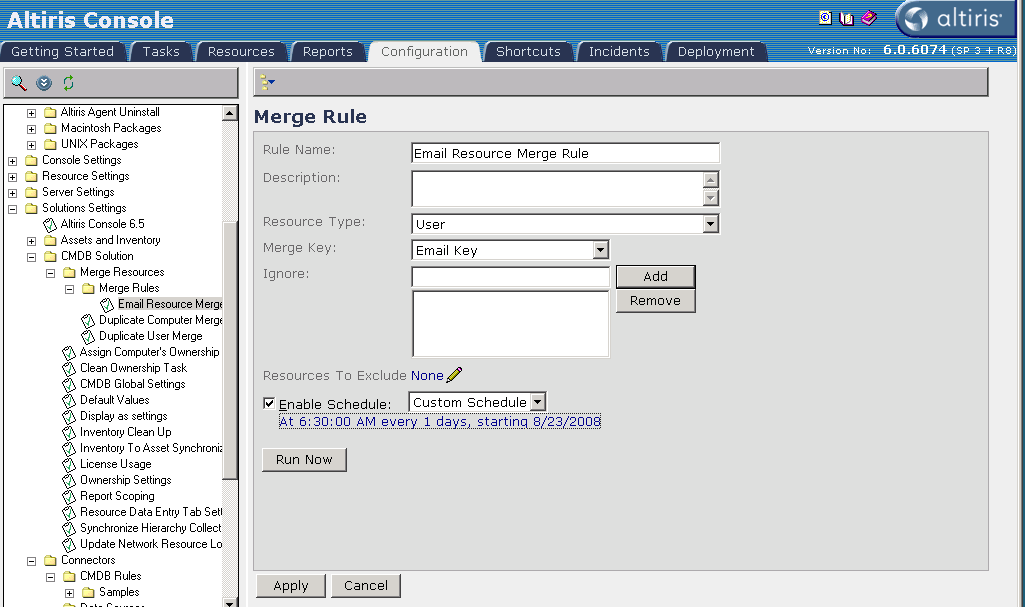
Task: Open the Custom Schedule dropdown
Action: (537, 402)
